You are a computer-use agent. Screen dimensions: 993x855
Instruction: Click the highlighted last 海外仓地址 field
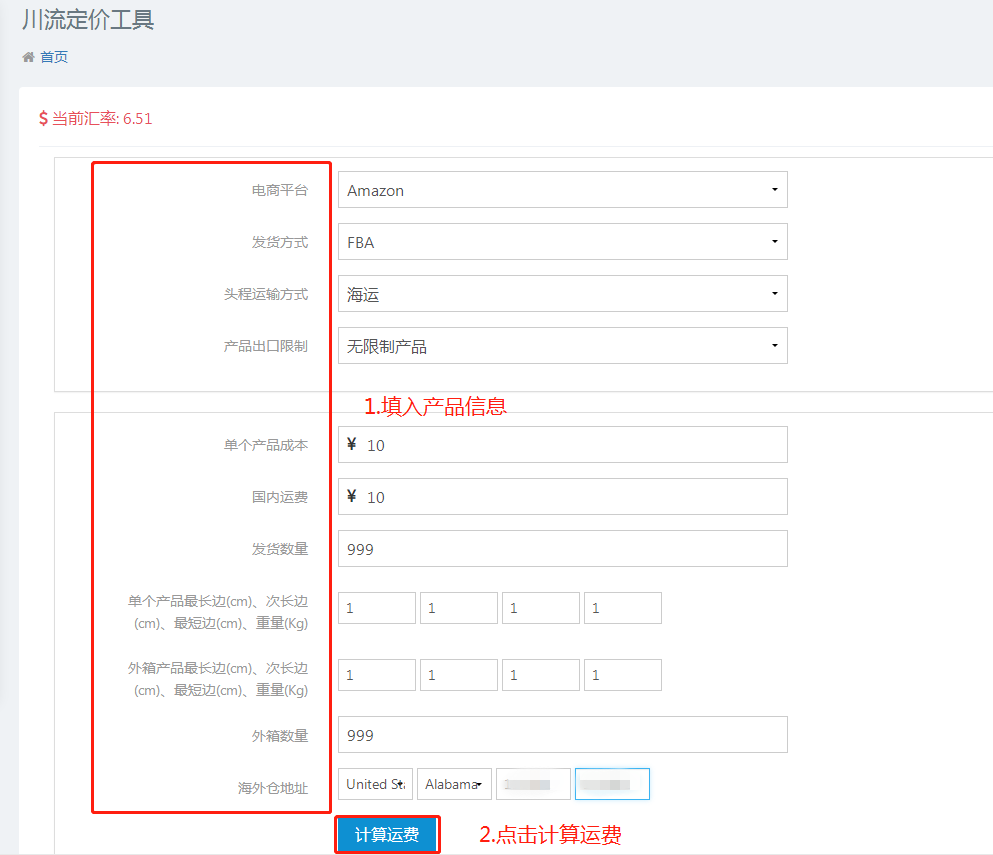(612, 784)
